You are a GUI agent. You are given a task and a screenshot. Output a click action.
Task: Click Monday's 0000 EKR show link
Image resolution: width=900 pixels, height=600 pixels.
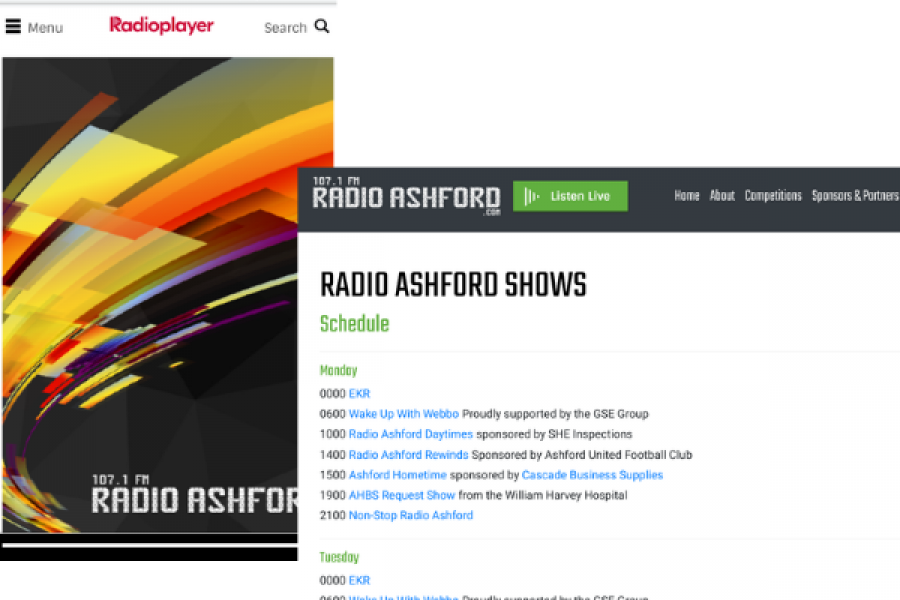point(359,394)
